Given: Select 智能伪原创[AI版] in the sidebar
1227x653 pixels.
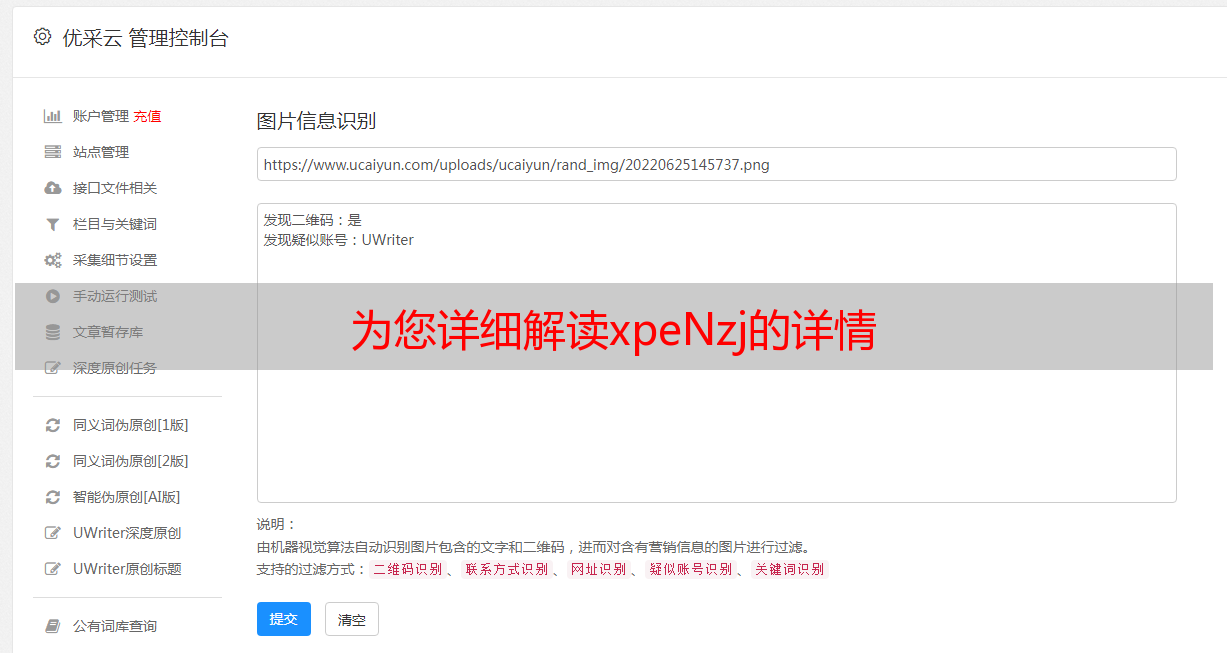Looking at the screenshot, I should coord(127,497).
